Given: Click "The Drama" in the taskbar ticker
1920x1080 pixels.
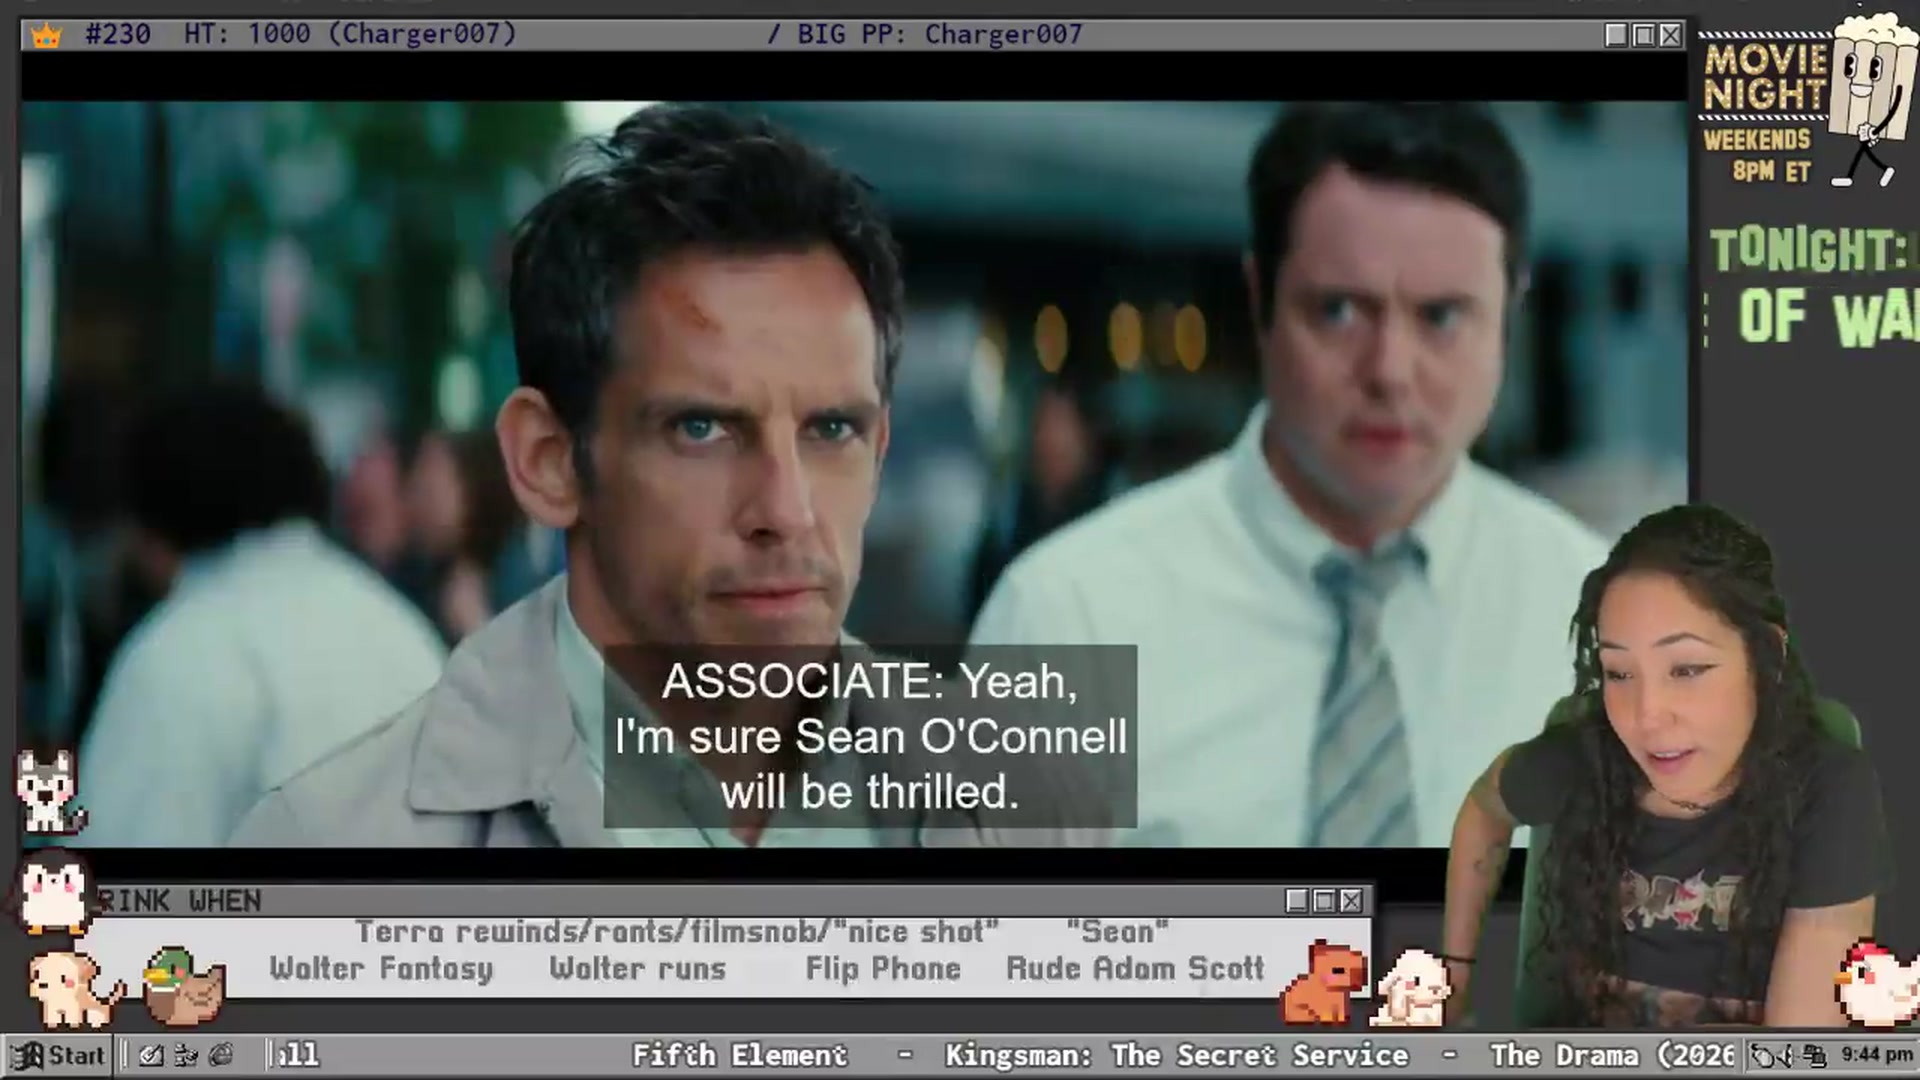Looking at the screenshot, I should click(1564, 1055).
